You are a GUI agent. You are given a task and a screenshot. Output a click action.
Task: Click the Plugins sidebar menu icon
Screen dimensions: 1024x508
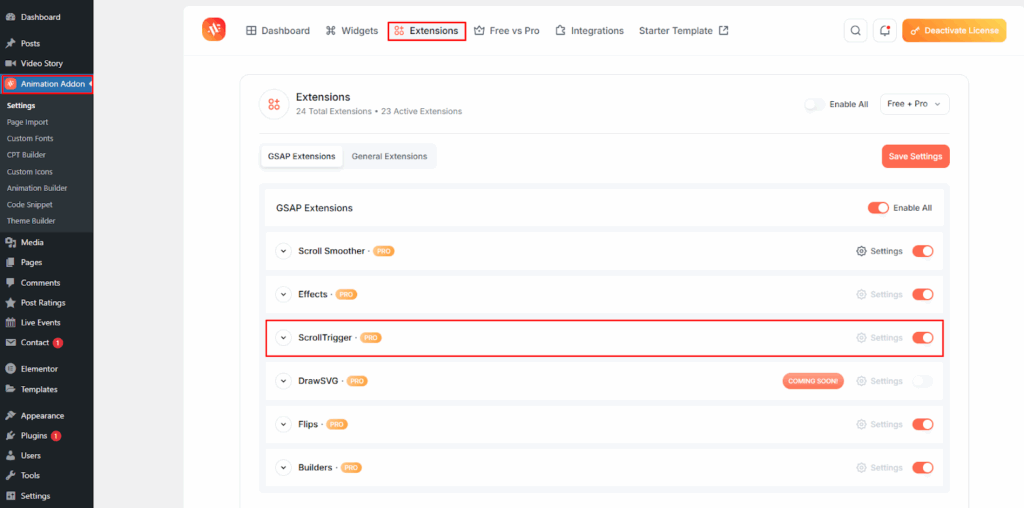point(10,436)
